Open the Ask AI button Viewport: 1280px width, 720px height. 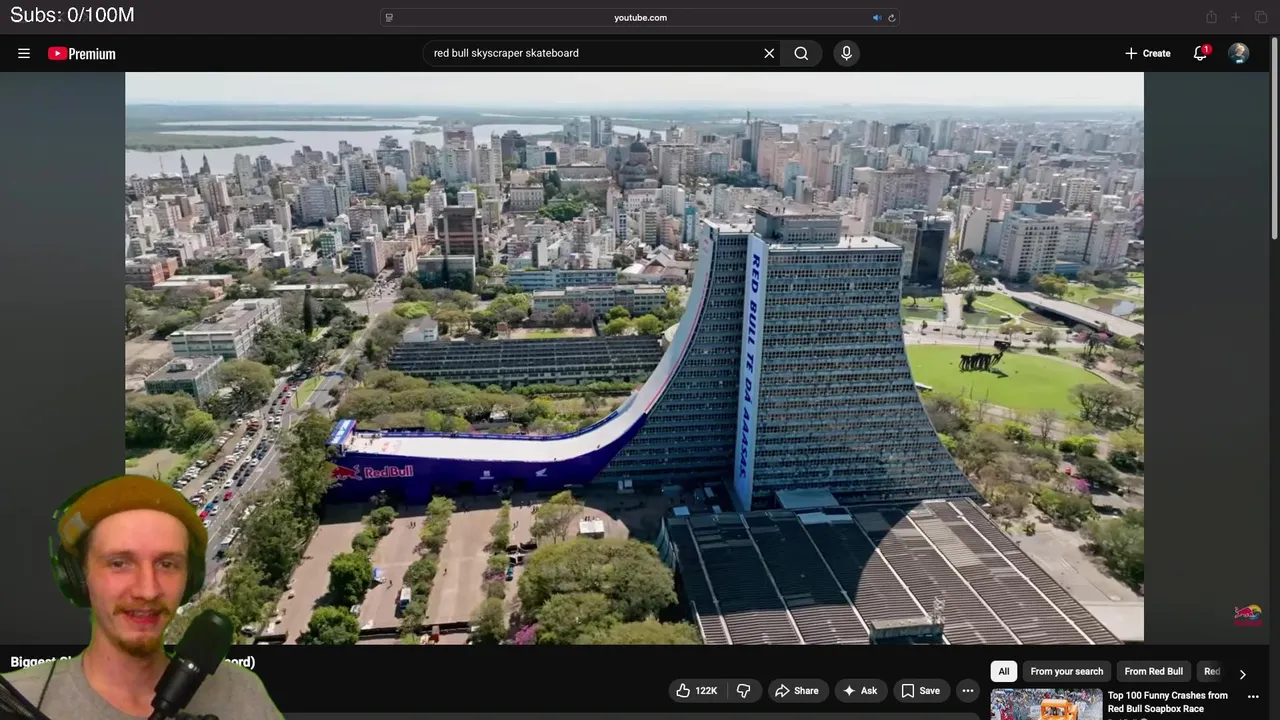[860, 691]
